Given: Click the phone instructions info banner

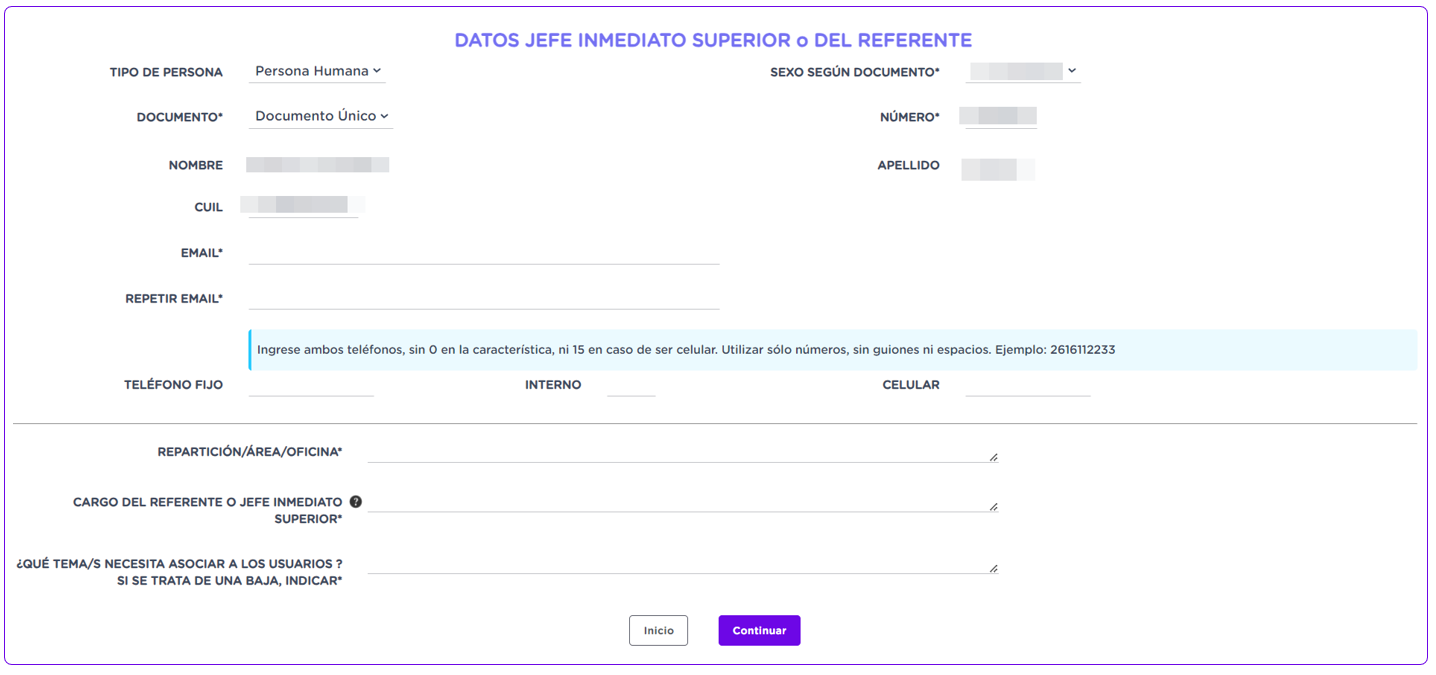Looking at the screenshot, I should (832, 350).
